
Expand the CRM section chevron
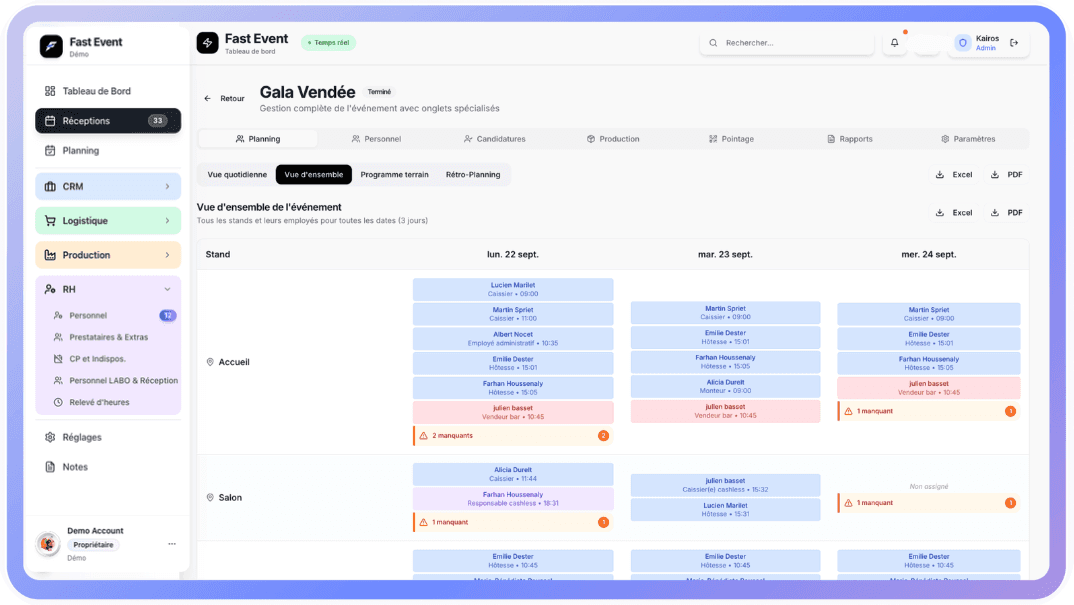coord(168,186)
